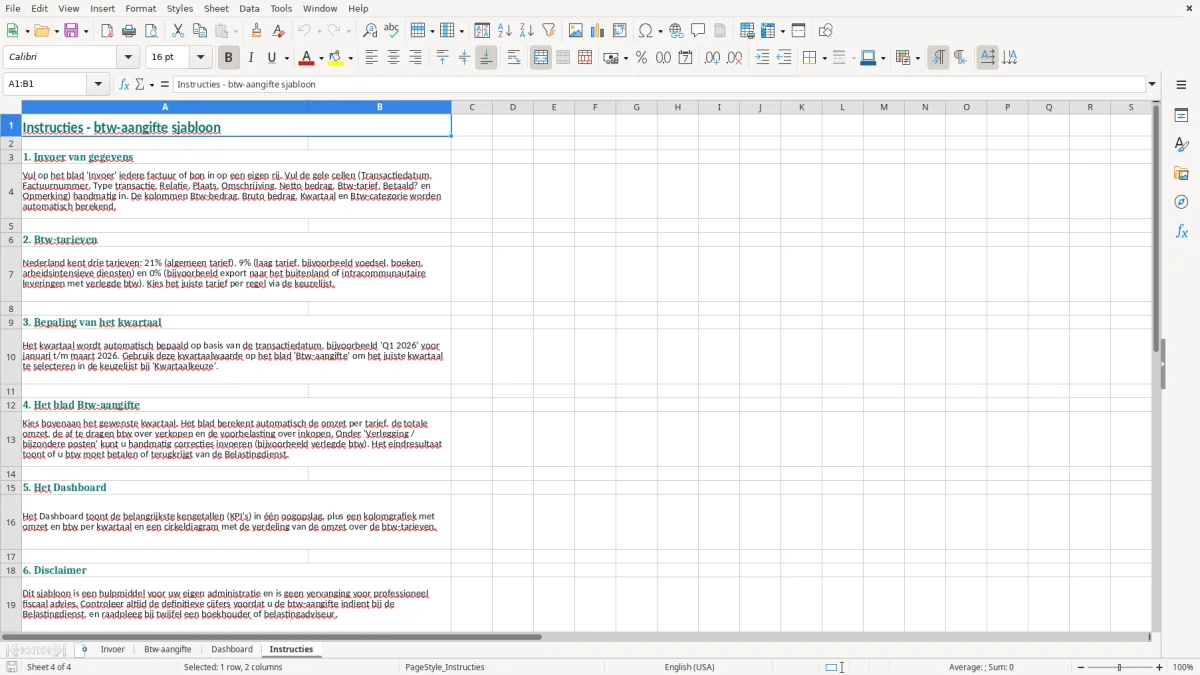Open the Sheet menu
The width and height of the screenshot is (1200, 675).
(216, 8)
